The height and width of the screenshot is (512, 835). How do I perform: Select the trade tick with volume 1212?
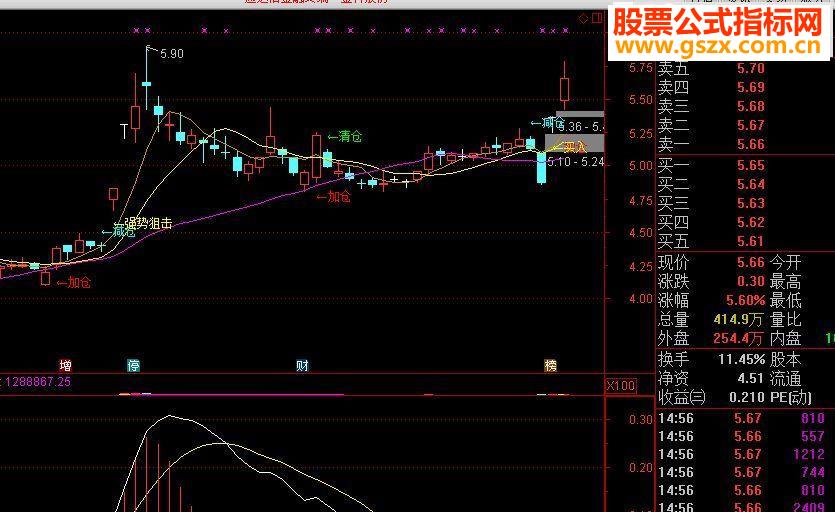point(741,454)
